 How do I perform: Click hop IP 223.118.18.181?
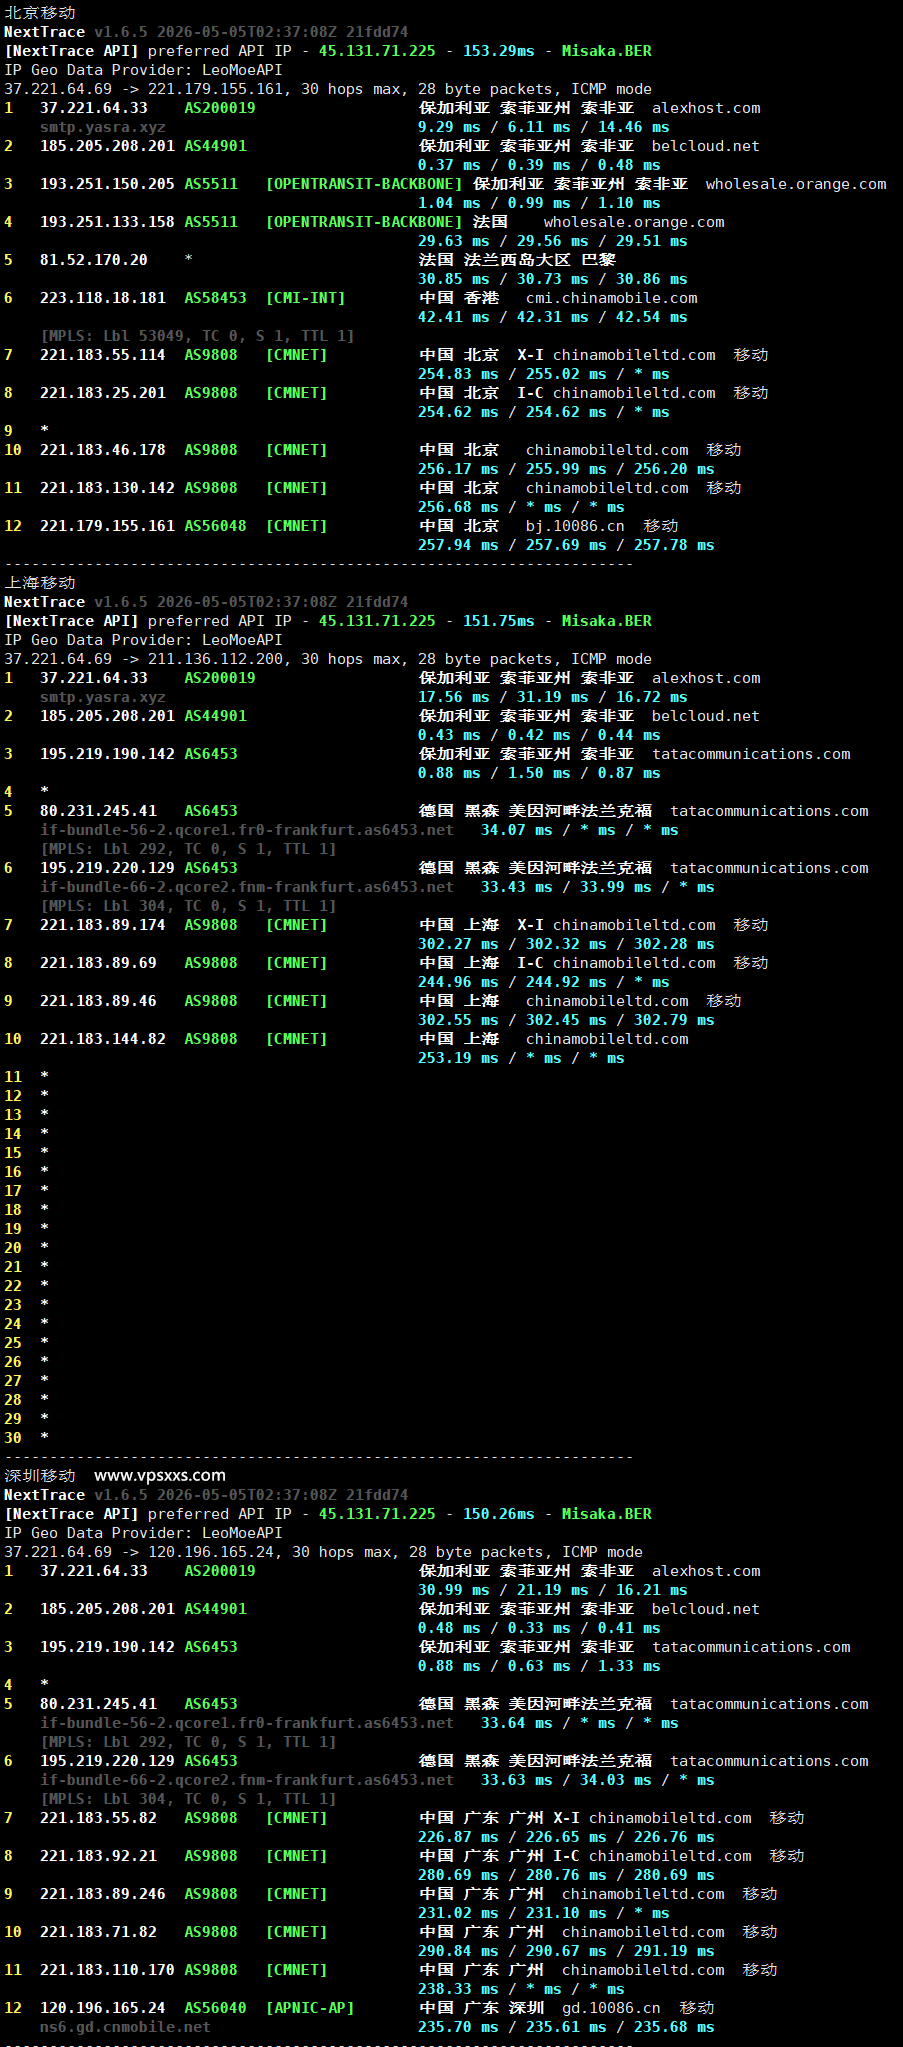(103, 298)
